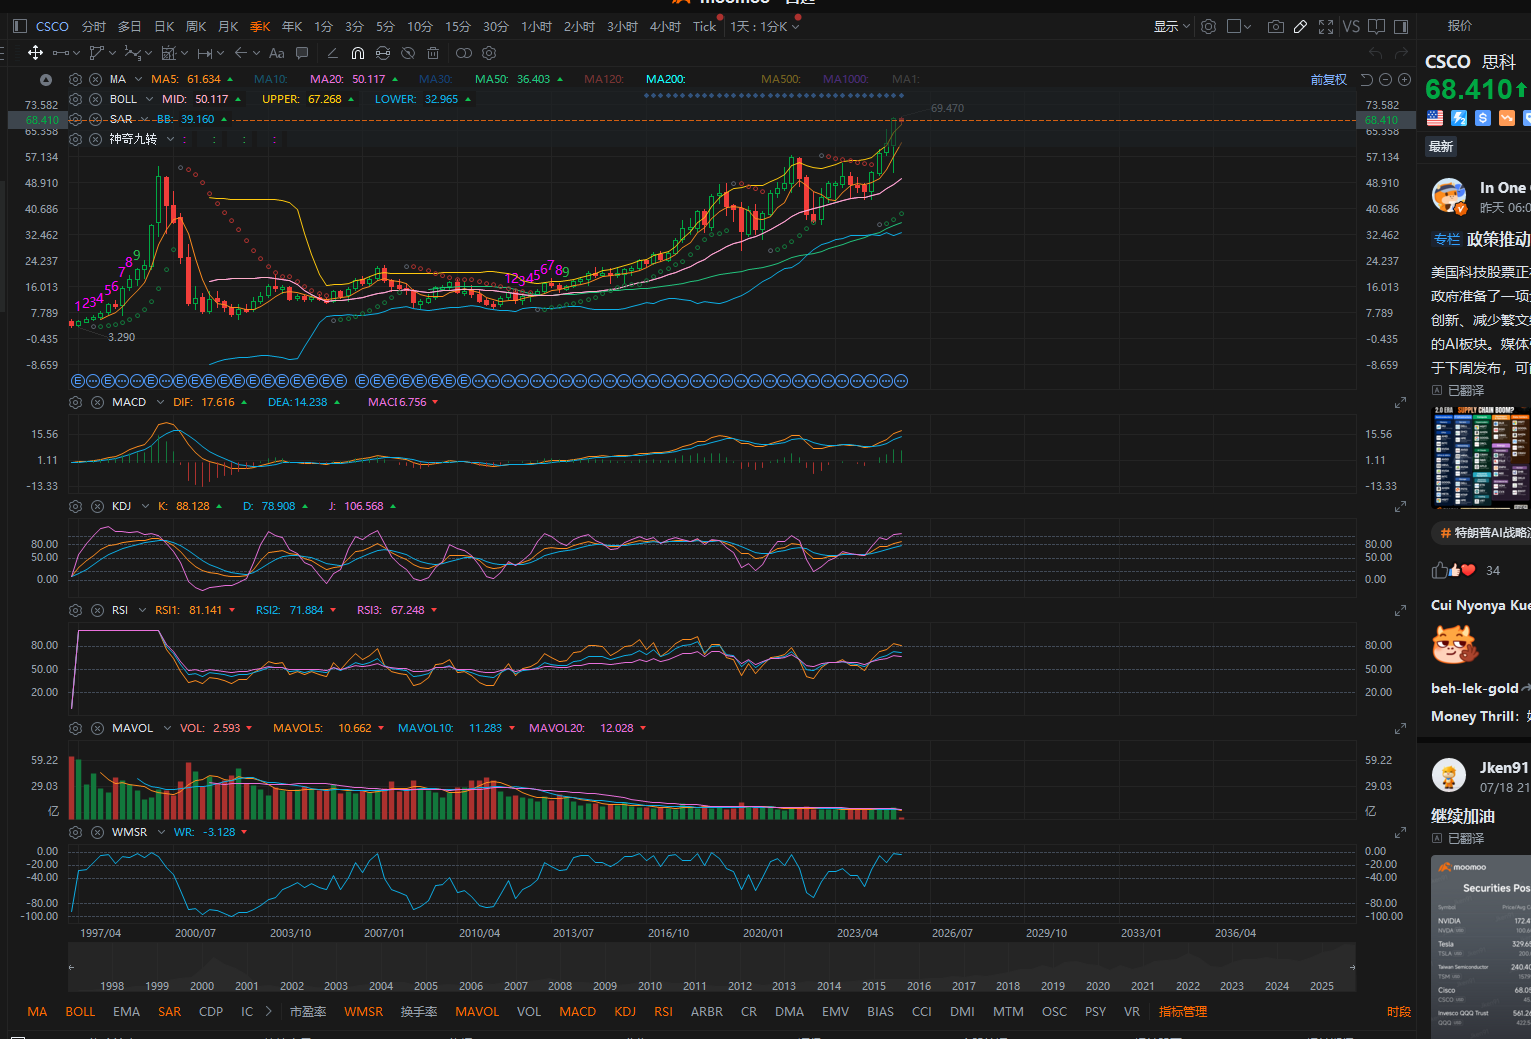Toggle ARBR indicator in bottom bar
The height and width of the screenshot is (1039, 1531).
tap(707, 1012)
